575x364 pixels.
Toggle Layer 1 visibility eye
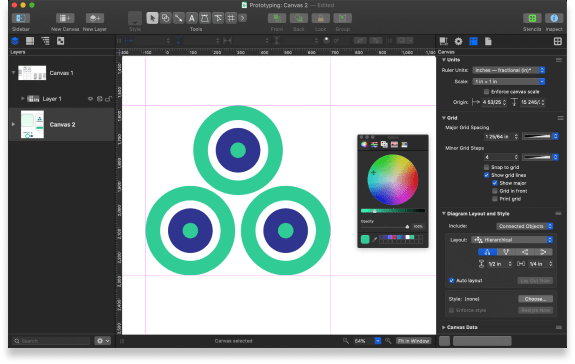(90, 99)
